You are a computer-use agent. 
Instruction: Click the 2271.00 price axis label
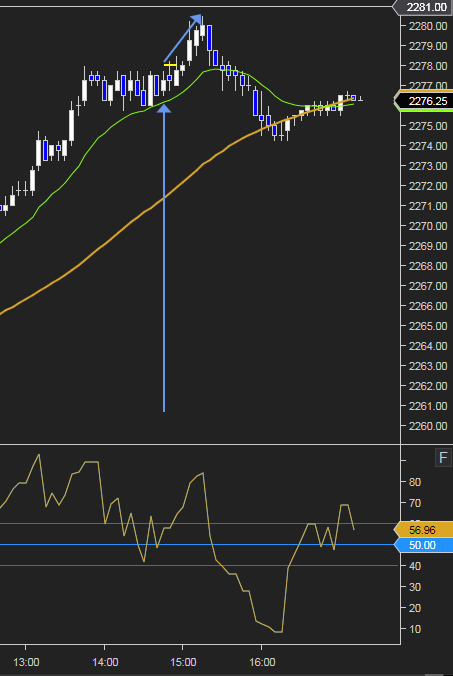coord(428,206)
